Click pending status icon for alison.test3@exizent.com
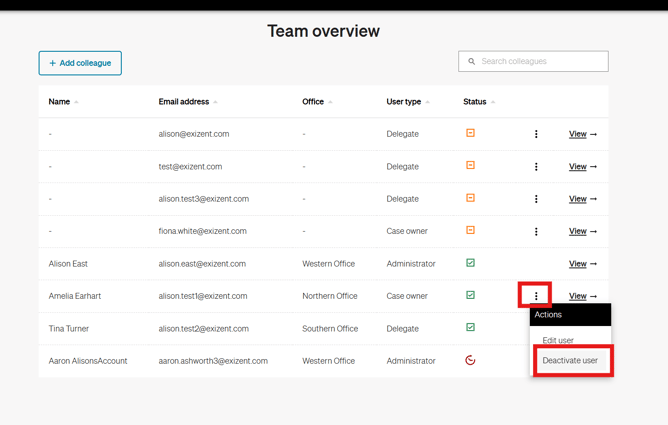 click(x=470, y=198)
